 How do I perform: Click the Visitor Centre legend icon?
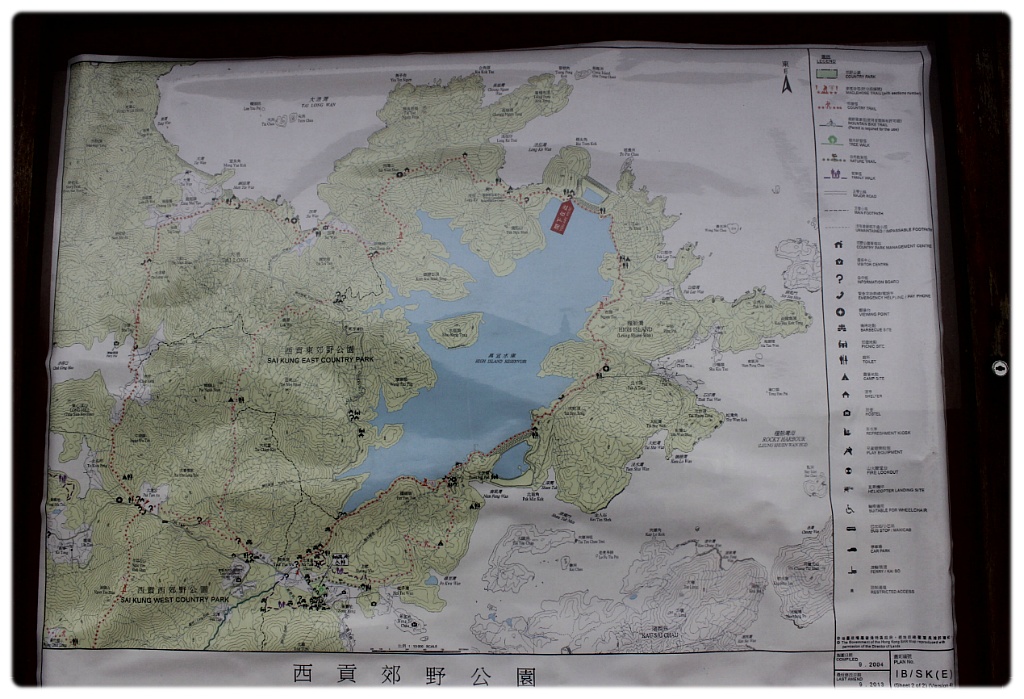839,262
